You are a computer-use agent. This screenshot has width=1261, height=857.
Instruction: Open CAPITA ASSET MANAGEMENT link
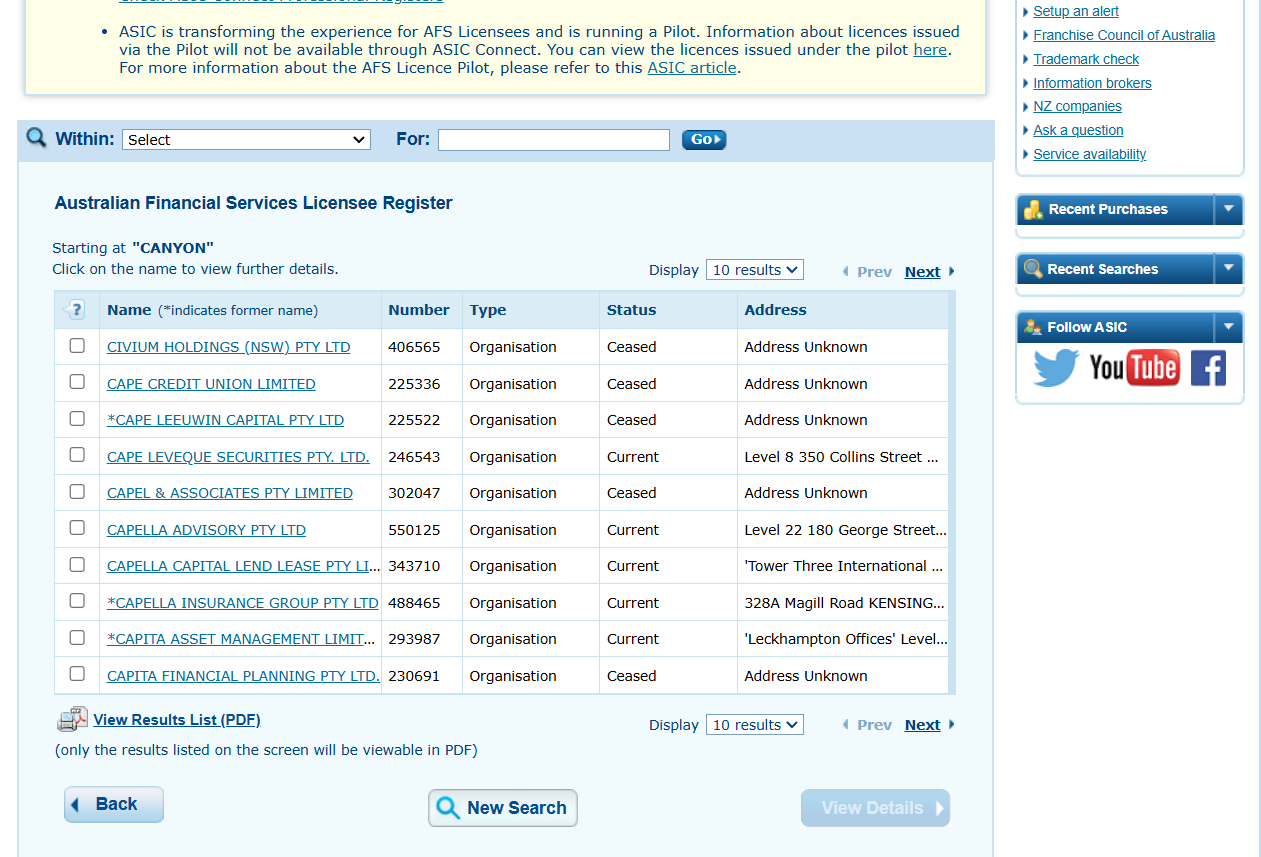point(242,639)
